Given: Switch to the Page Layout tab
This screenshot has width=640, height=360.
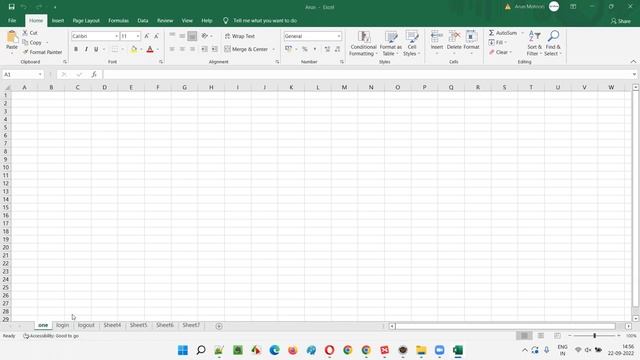Looking at the screenshot, I should coord(86,20).
